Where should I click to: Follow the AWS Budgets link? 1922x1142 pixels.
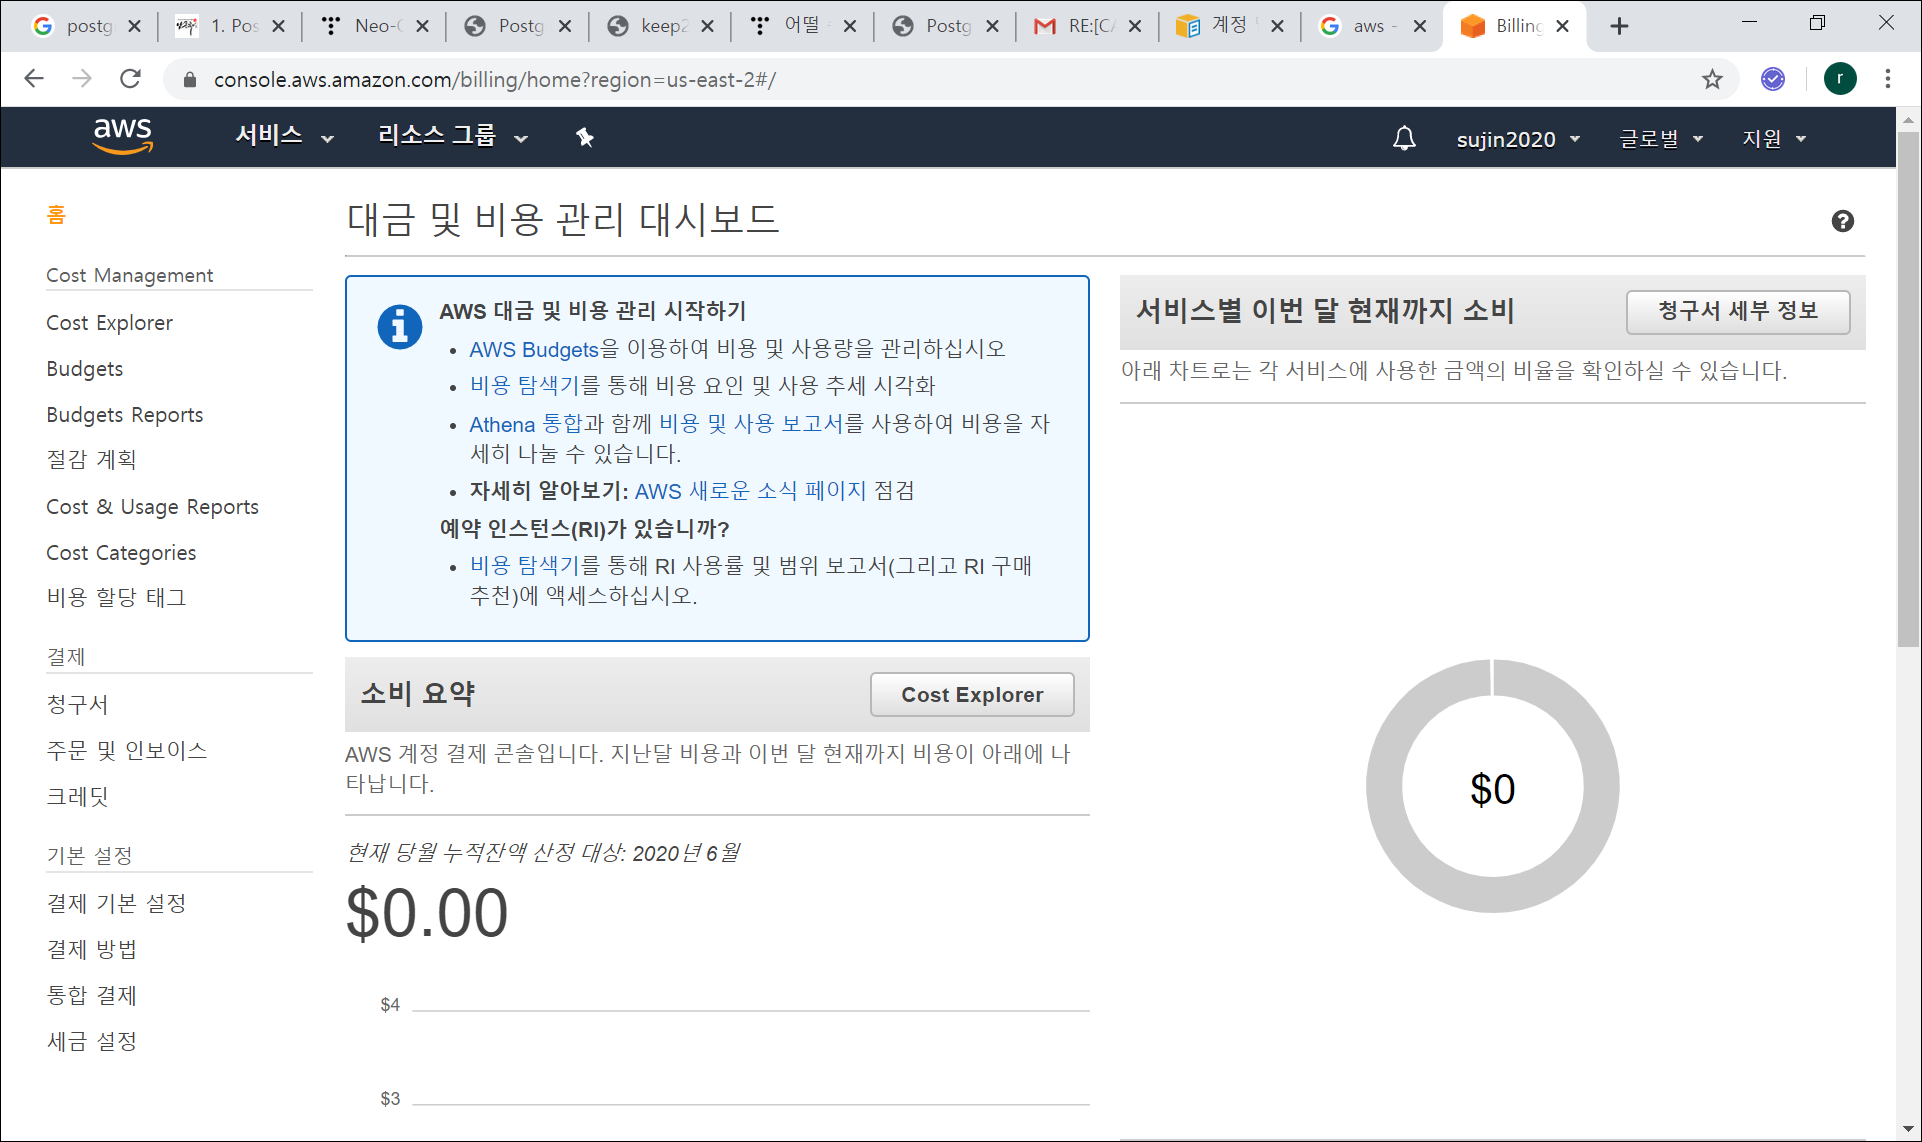click(534, 349)
